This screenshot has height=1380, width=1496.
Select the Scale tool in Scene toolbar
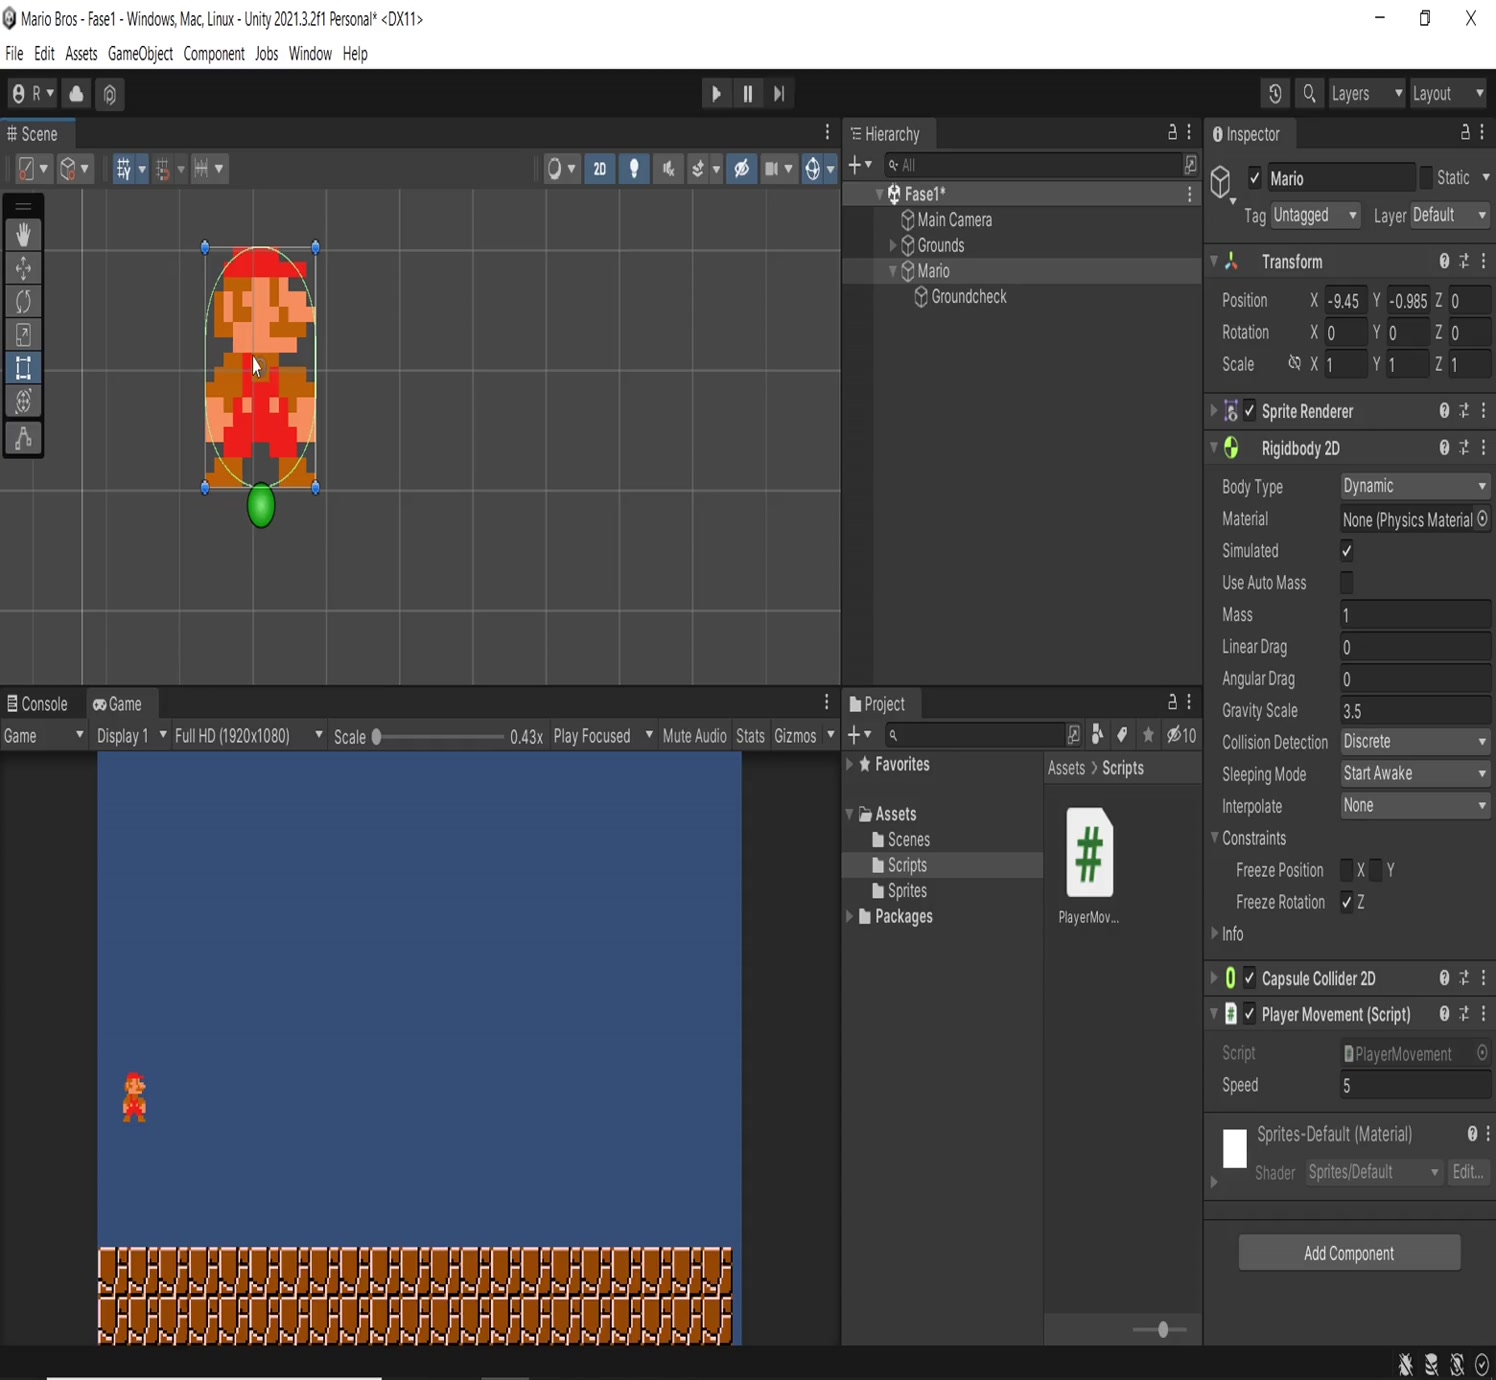click(23, 335)
